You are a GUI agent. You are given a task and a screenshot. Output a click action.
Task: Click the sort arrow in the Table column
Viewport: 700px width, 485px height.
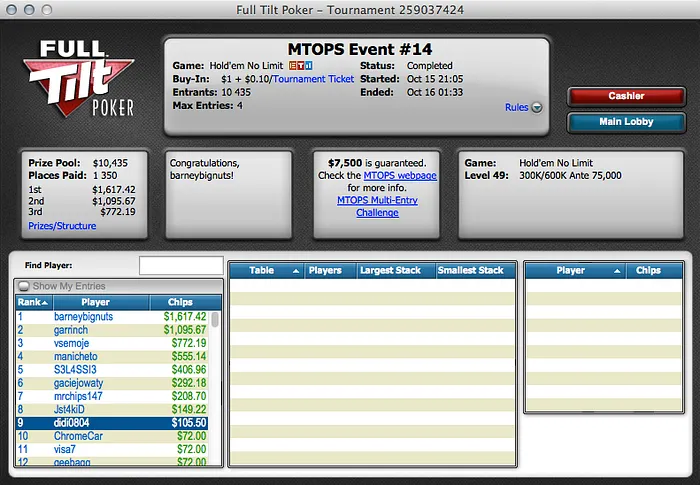coord(295,271)
